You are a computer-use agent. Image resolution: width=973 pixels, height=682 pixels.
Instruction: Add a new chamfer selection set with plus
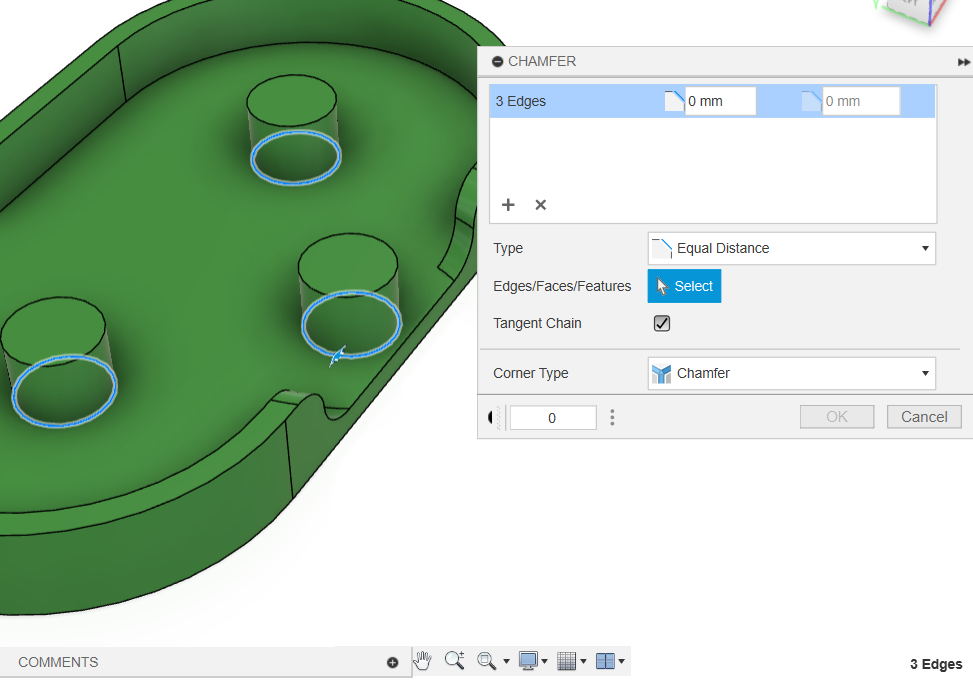(x=508, y=205)
